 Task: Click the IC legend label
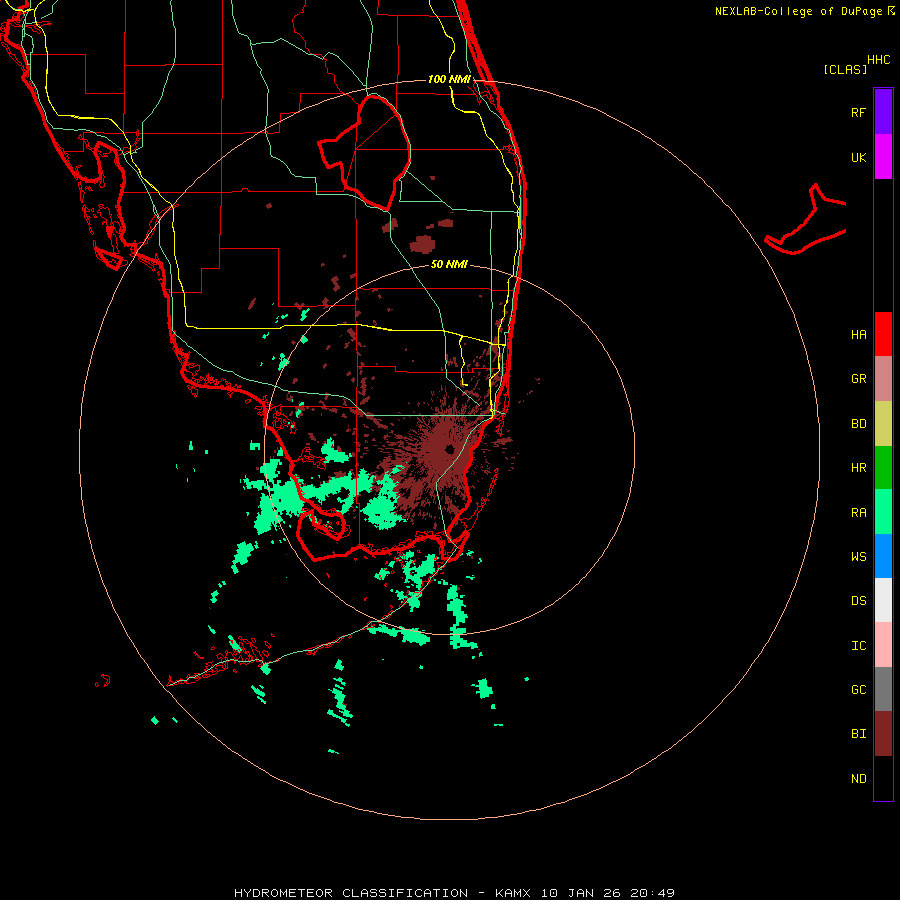[858, 646]
